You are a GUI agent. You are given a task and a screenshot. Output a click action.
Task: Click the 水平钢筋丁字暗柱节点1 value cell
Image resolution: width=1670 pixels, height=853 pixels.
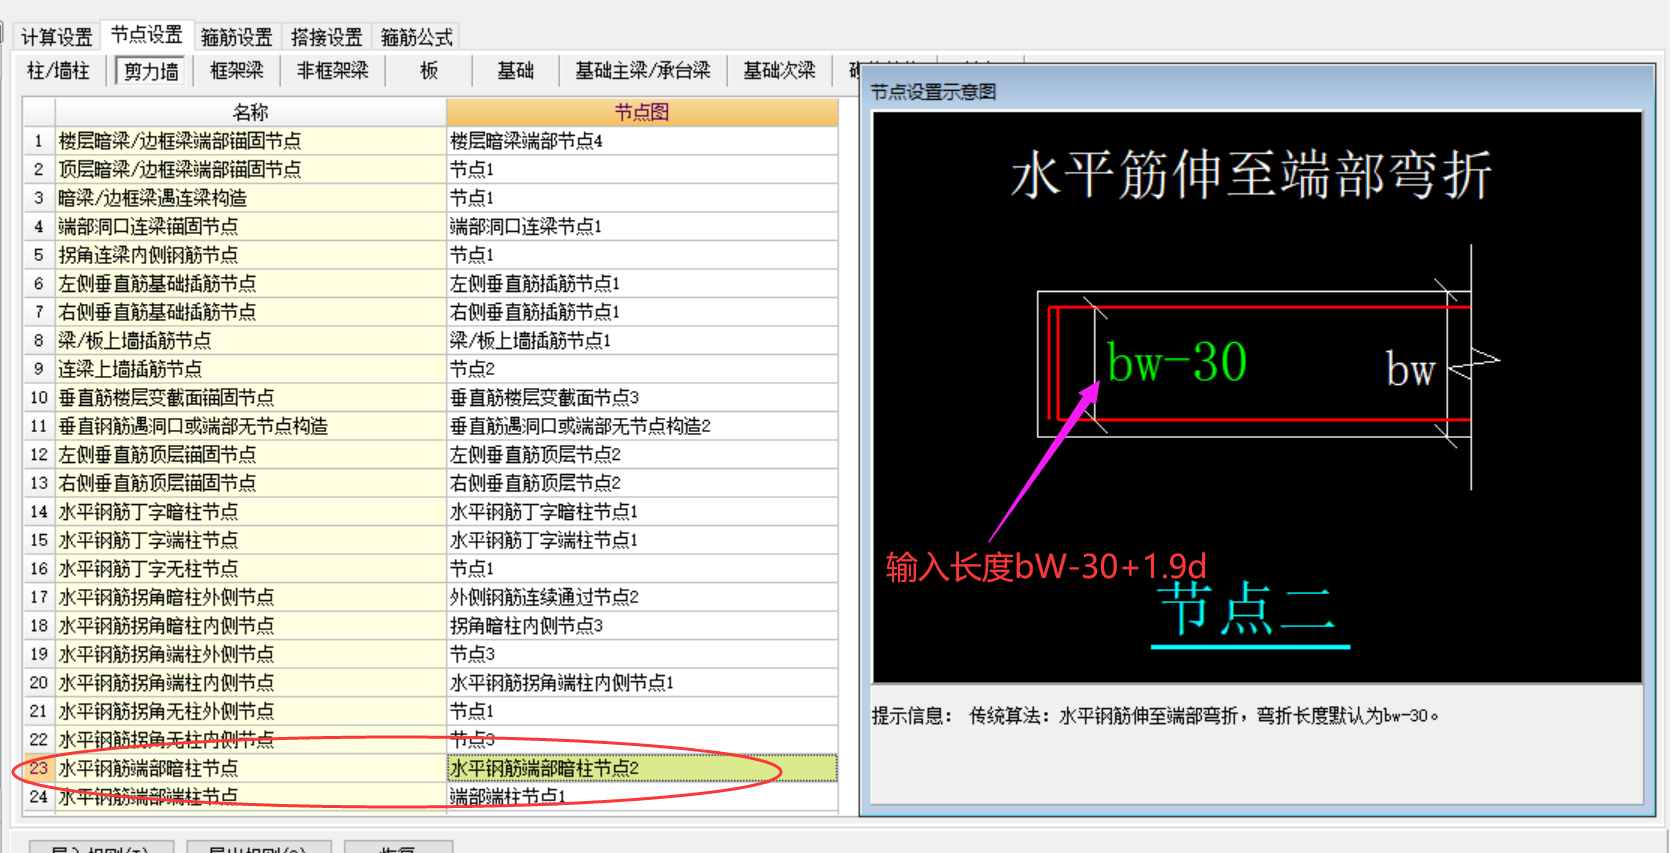tap(642, 511)
